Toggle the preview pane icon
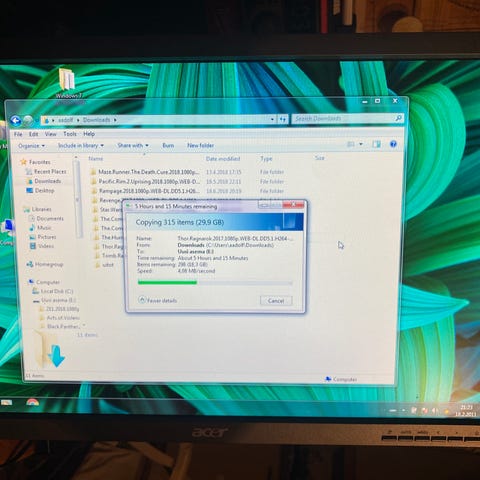 pos(377,144)
